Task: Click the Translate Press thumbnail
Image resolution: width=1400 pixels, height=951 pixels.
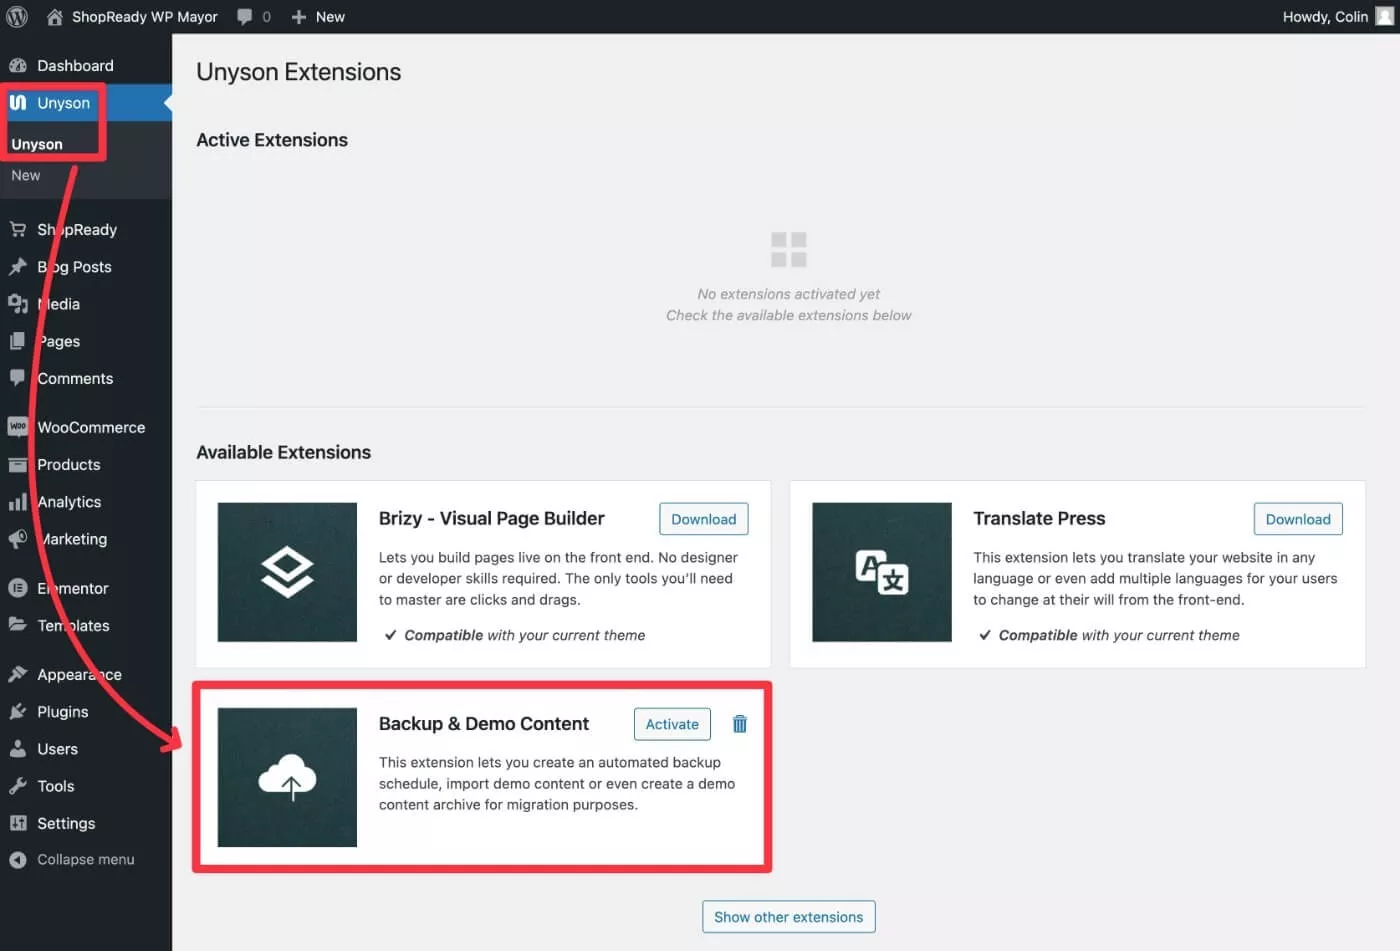Action: [882, 572]
